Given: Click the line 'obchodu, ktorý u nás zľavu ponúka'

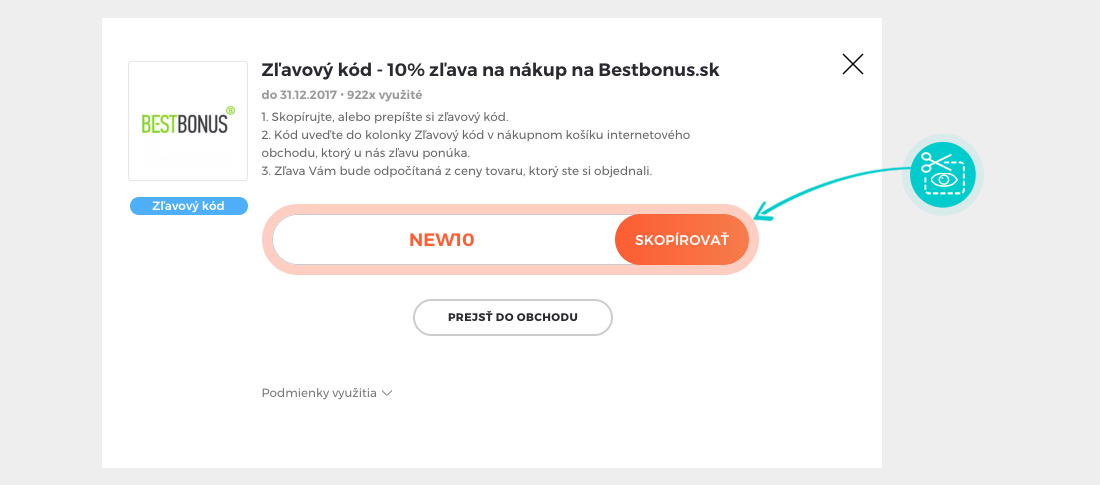Looking at the screenshot, I should tap(365, 153).
